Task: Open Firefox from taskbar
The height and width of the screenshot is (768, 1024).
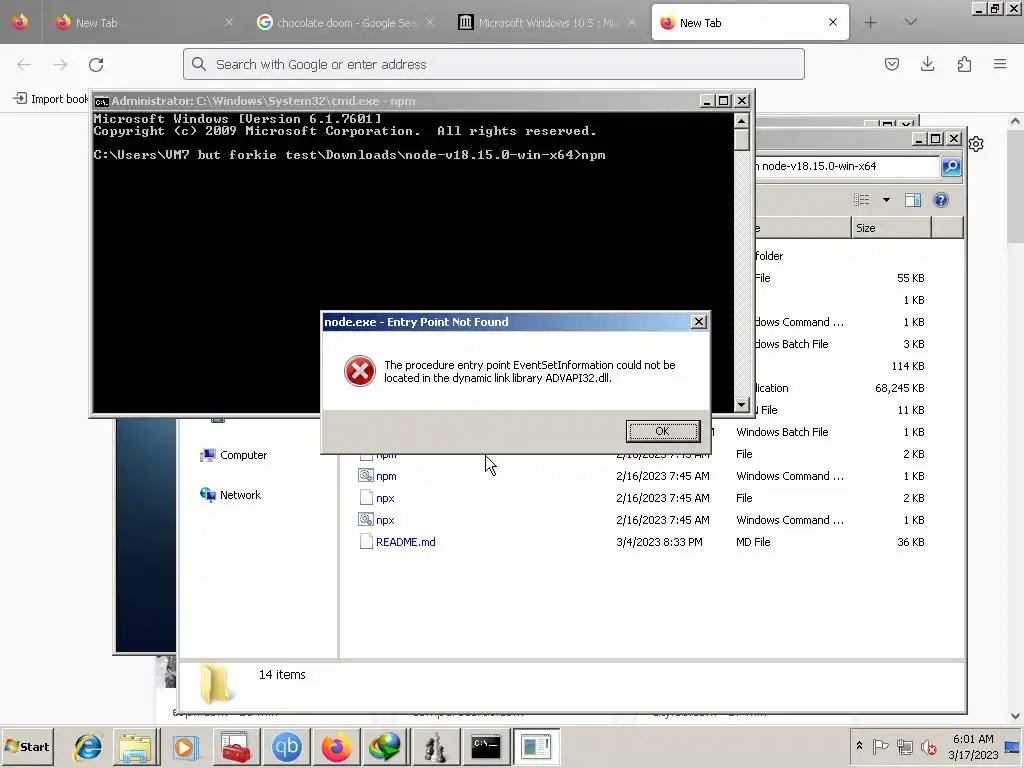Action: click(336, 747)
